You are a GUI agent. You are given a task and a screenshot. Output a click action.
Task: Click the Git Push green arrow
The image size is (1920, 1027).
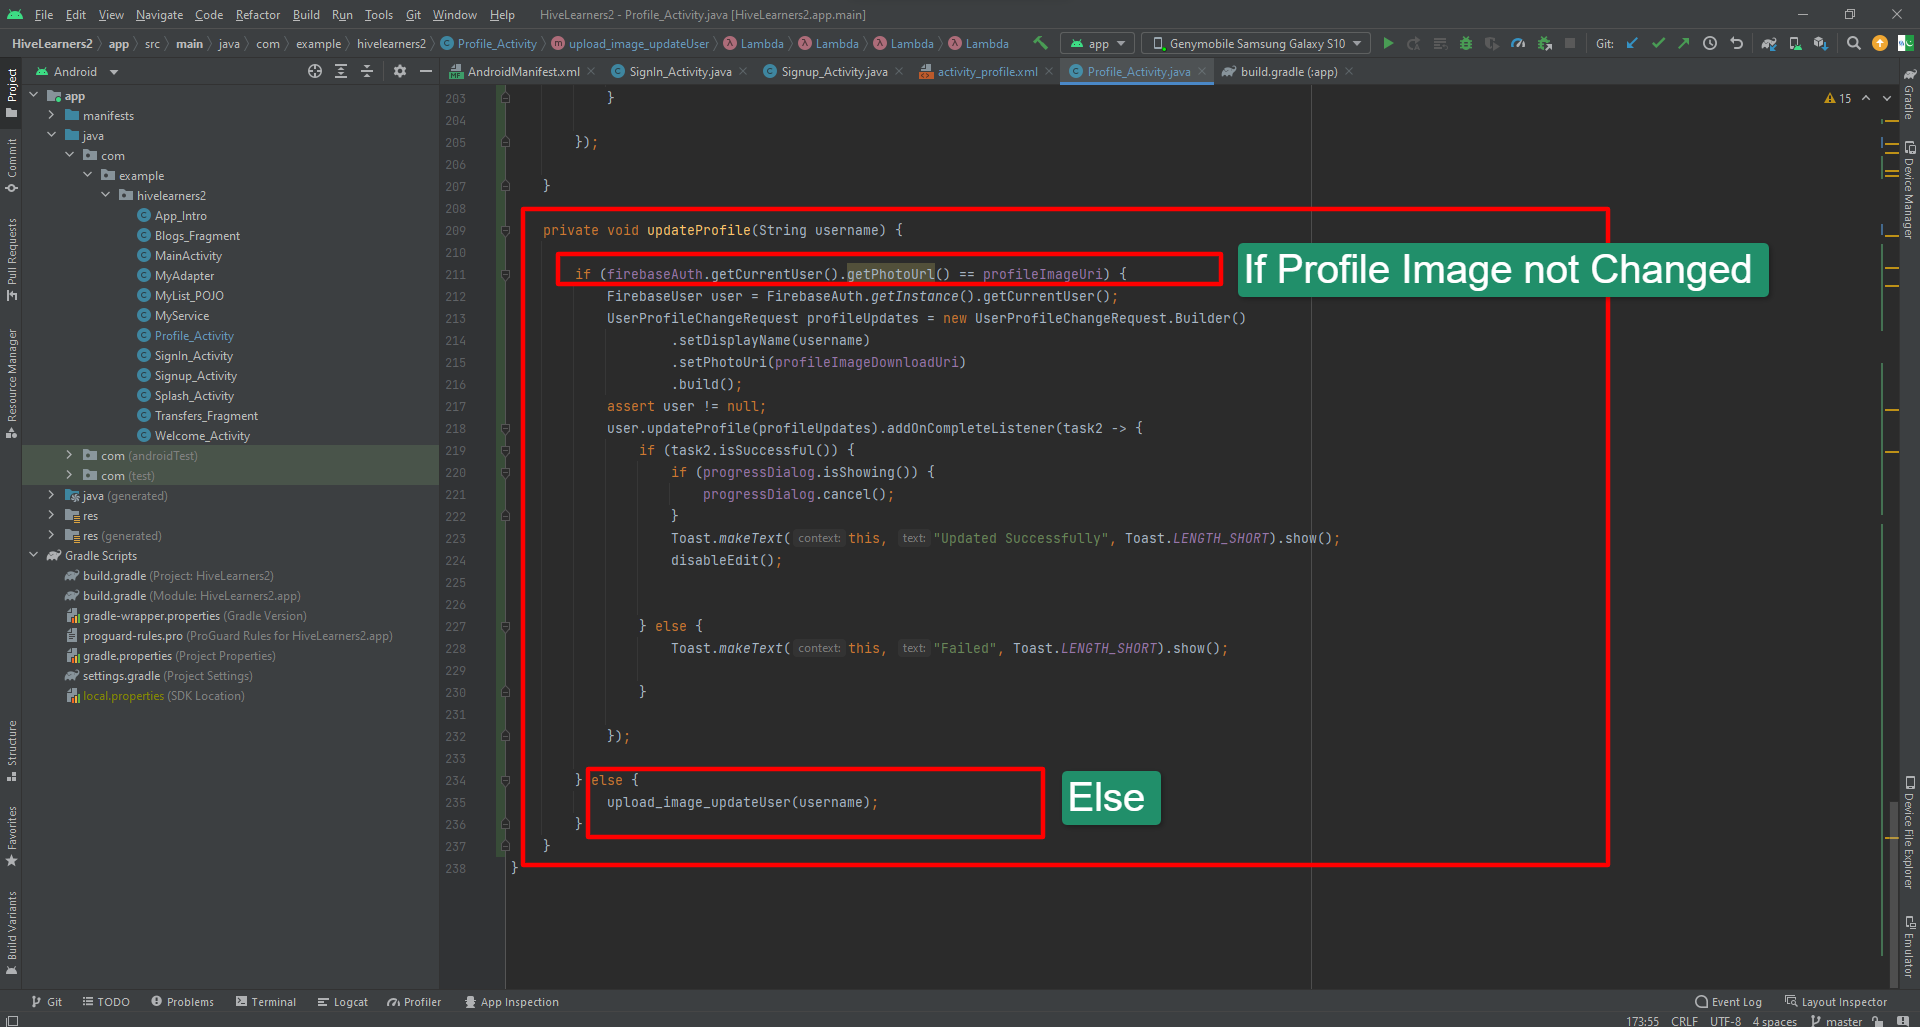pyautogui.click(x=1684, y=43)
